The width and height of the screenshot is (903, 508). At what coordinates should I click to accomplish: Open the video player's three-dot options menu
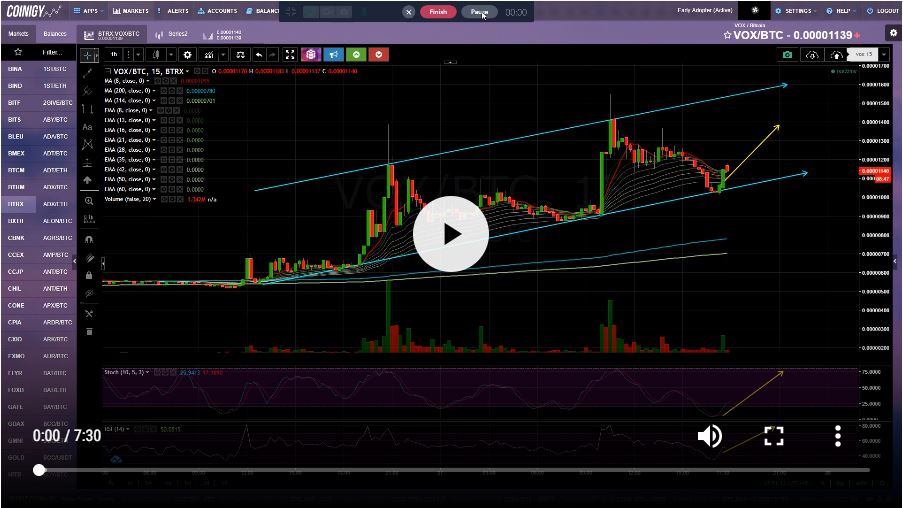[837, 436]
